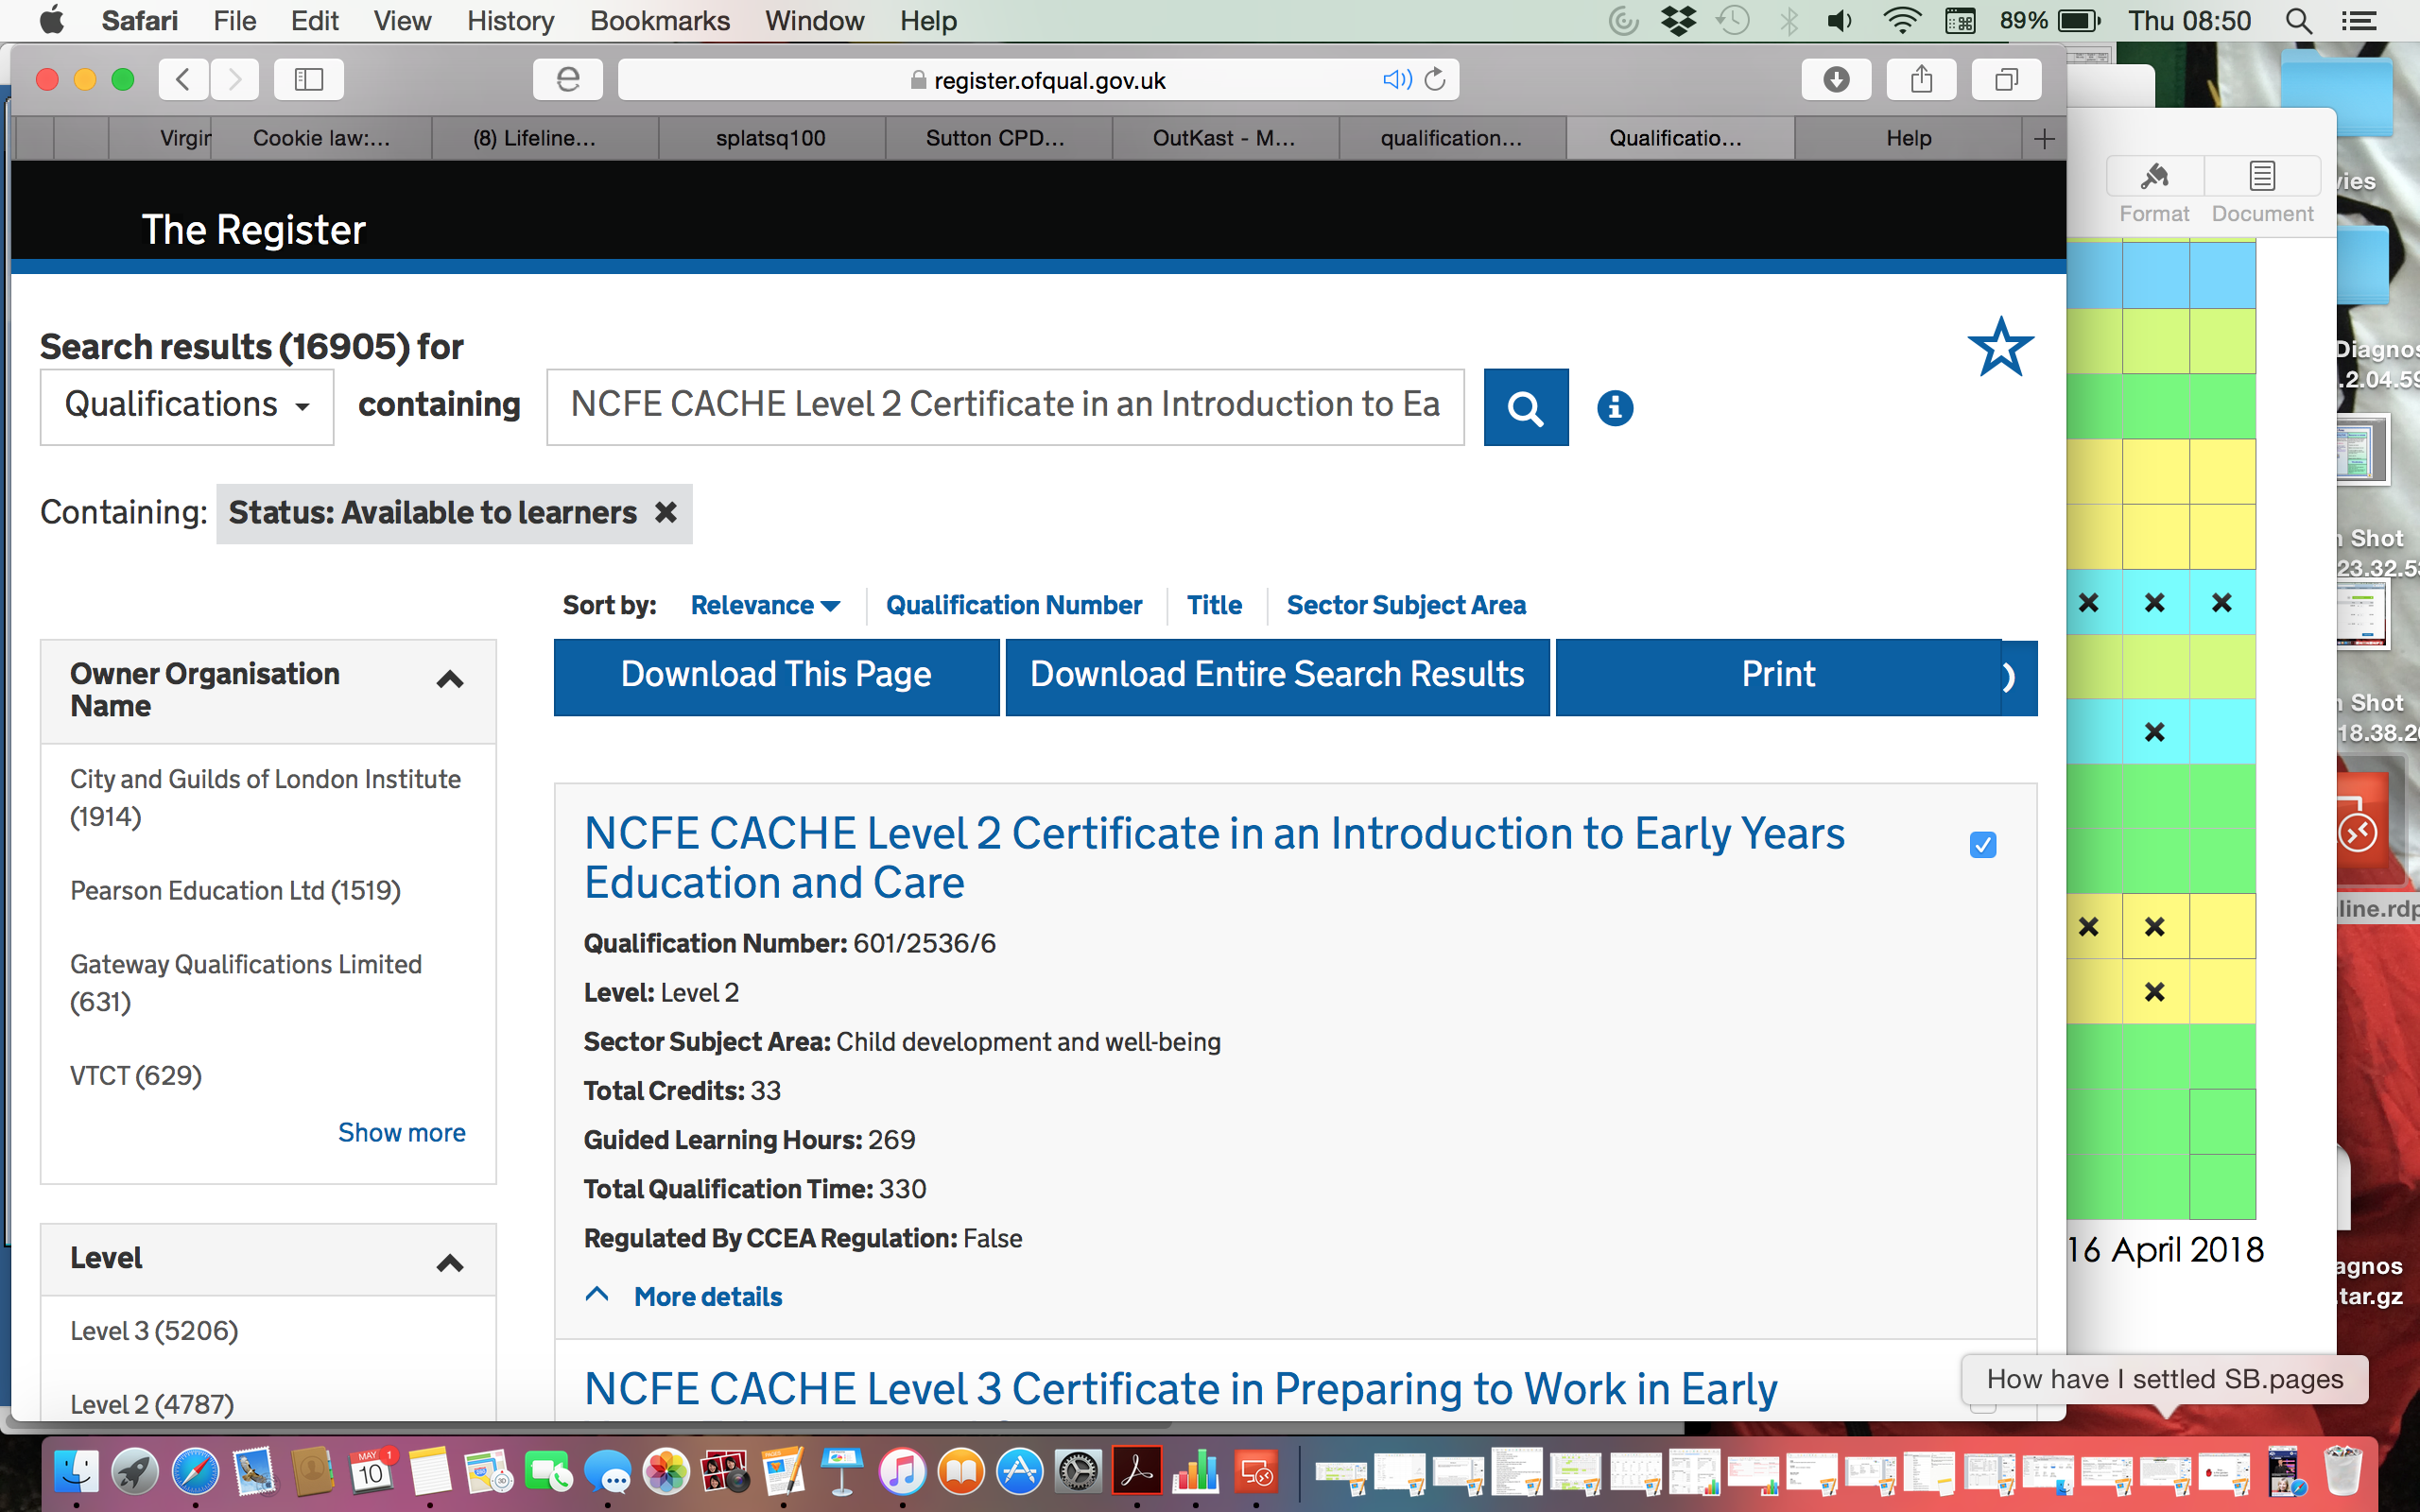Open Calendar from the Dock

point(372,1471)
